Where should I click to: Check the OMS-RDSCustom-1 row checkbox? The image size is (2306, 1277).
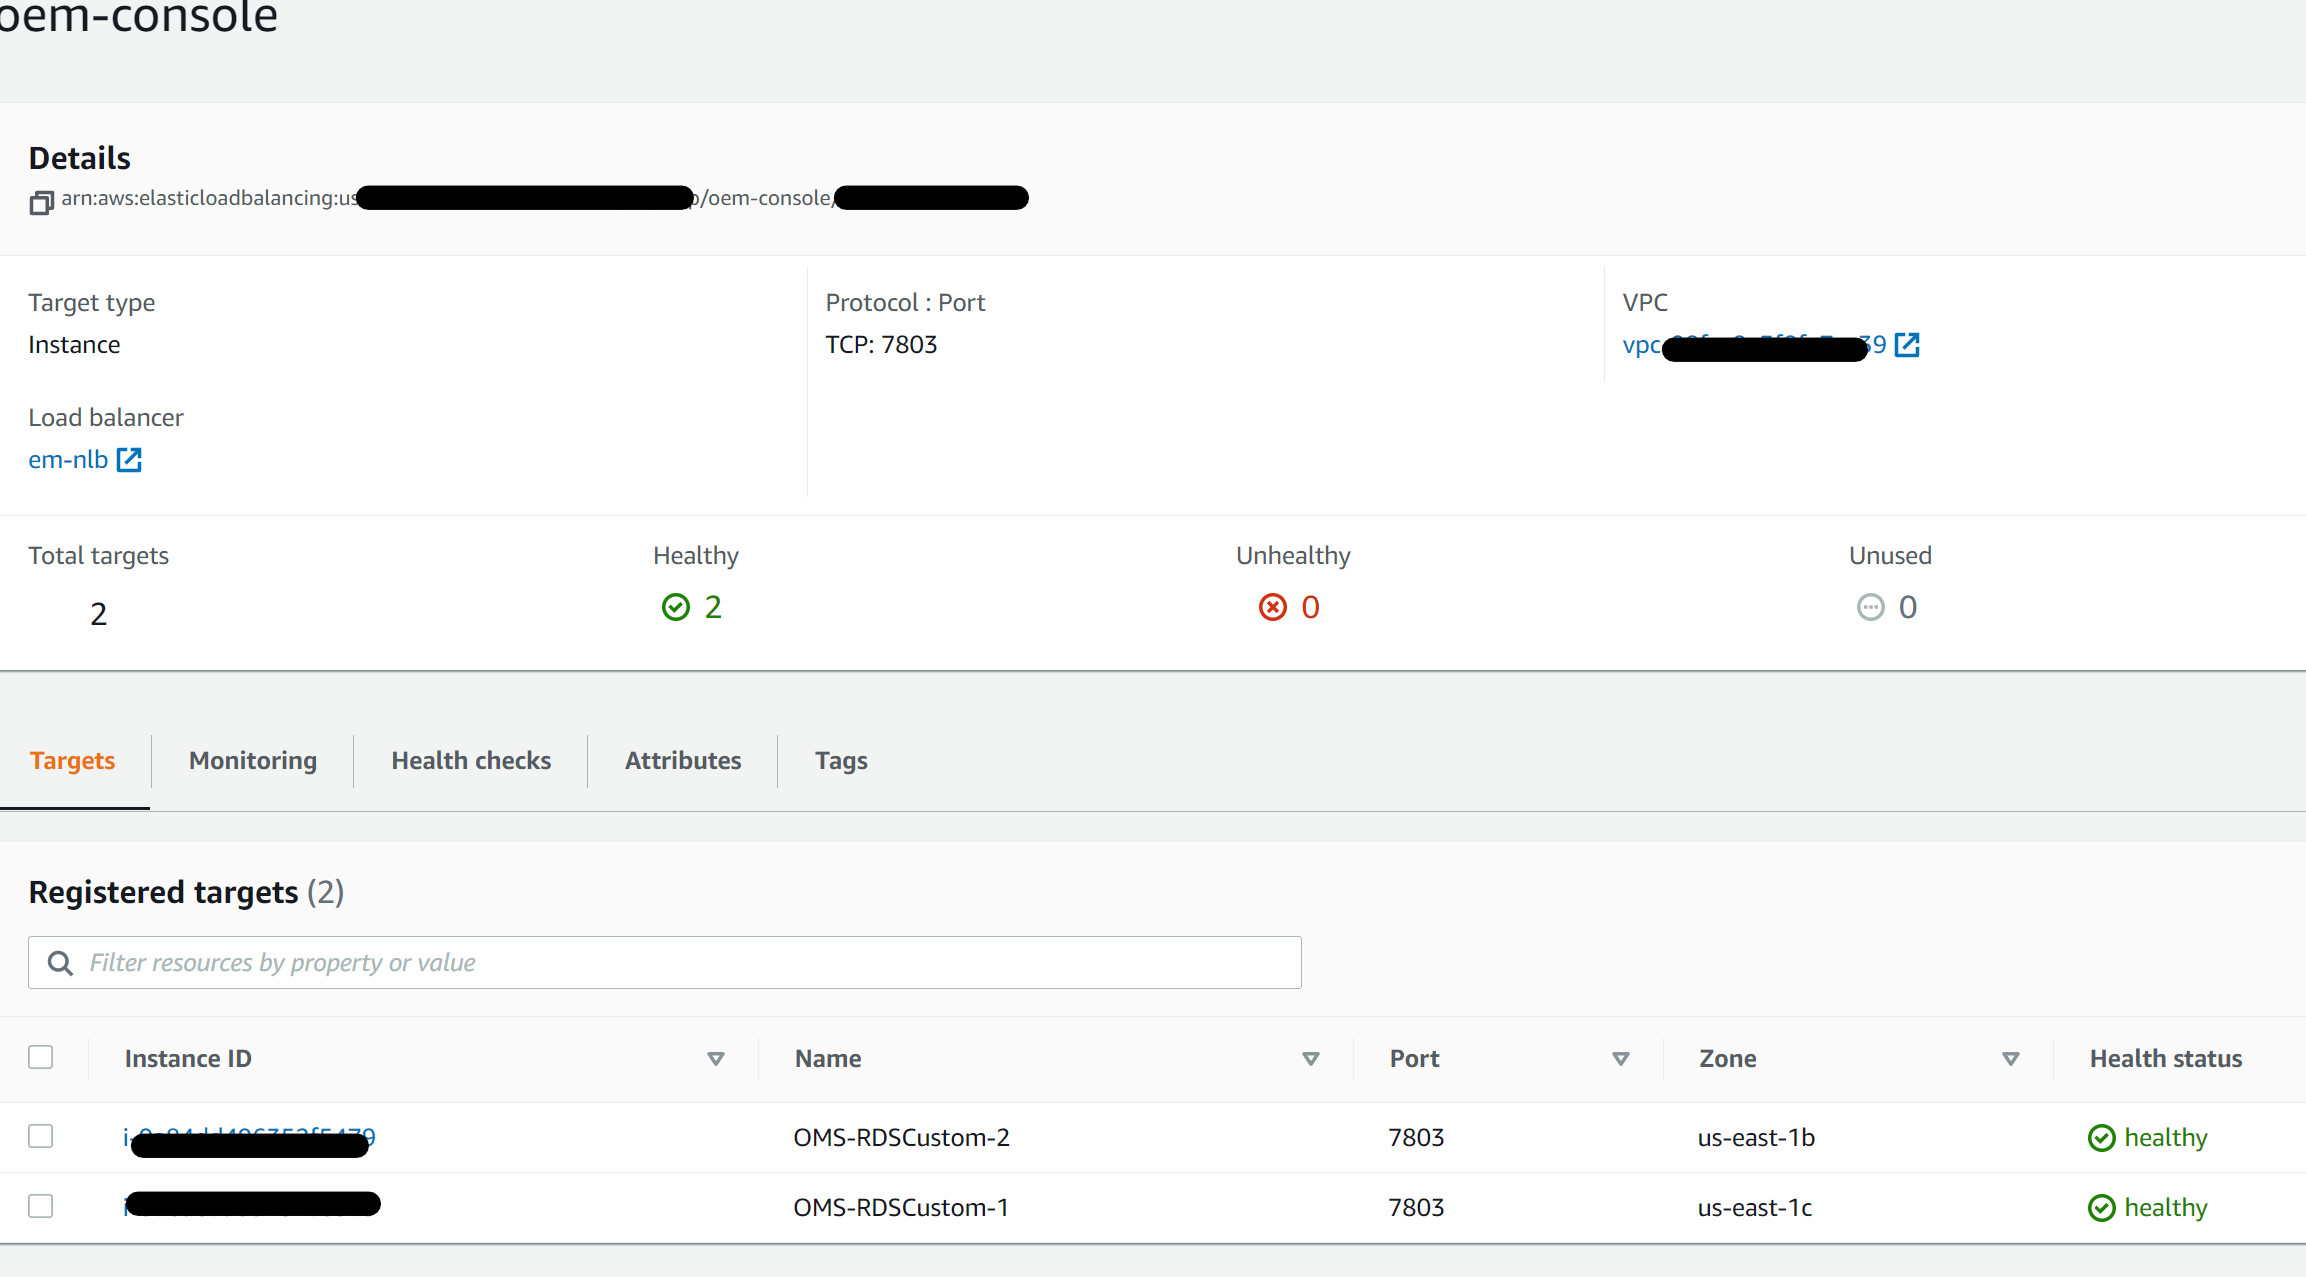point(41,1206)
